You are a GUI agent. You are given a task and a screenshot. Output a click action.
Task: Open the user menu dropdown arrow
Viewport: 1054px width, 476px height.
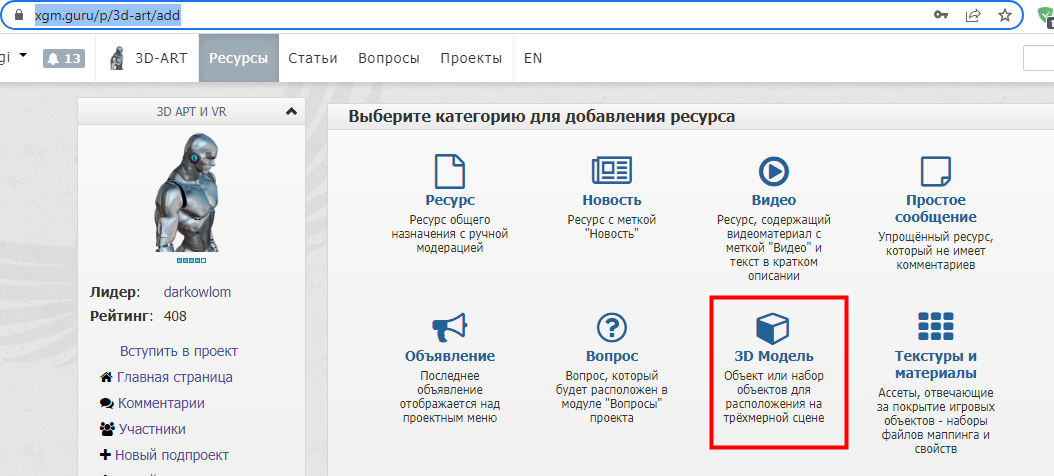pos(24,56)
